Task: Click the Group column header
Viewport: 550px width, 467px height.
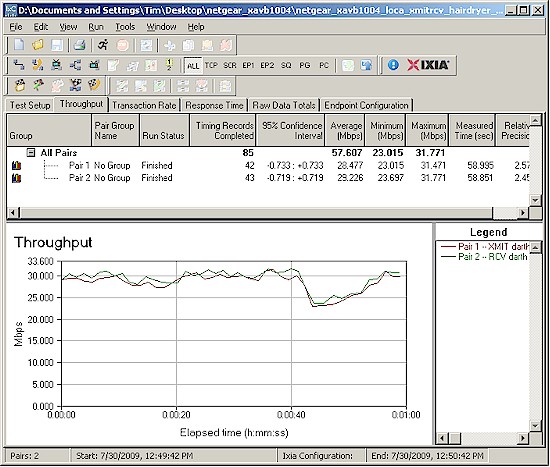Action: point(49,130)
